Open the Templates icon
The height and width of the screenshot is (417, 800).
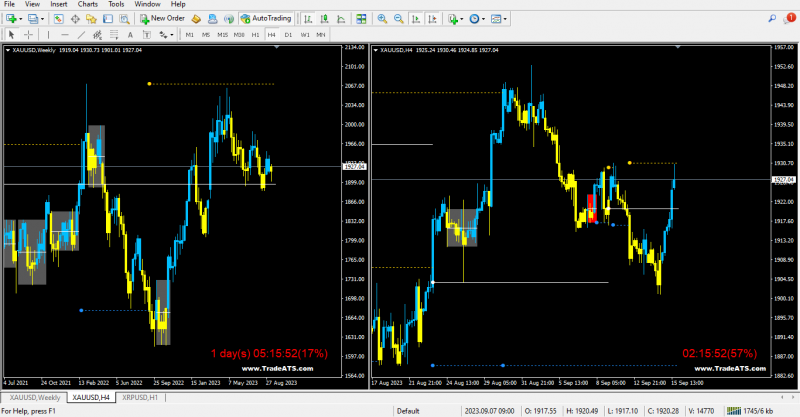click(x=496, y=19)
